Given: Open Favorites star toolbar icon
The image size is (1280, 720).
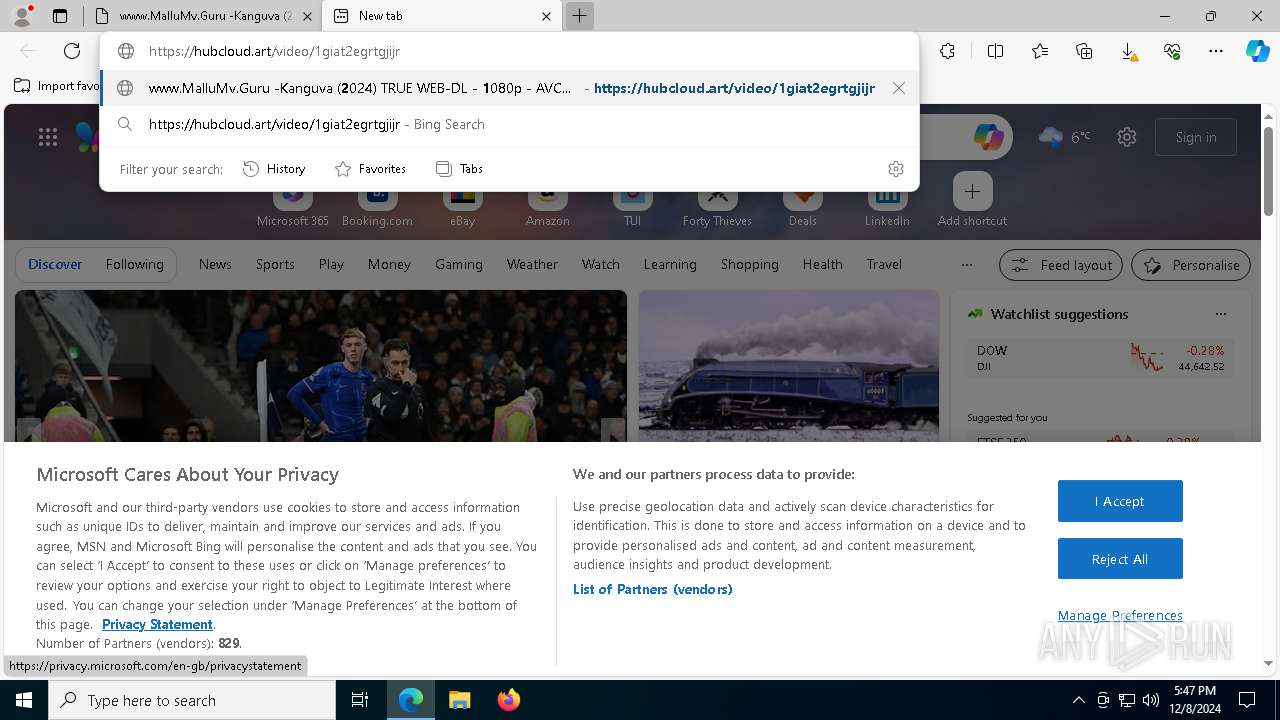Looking at the screenshot, I should pos(1040,51).
